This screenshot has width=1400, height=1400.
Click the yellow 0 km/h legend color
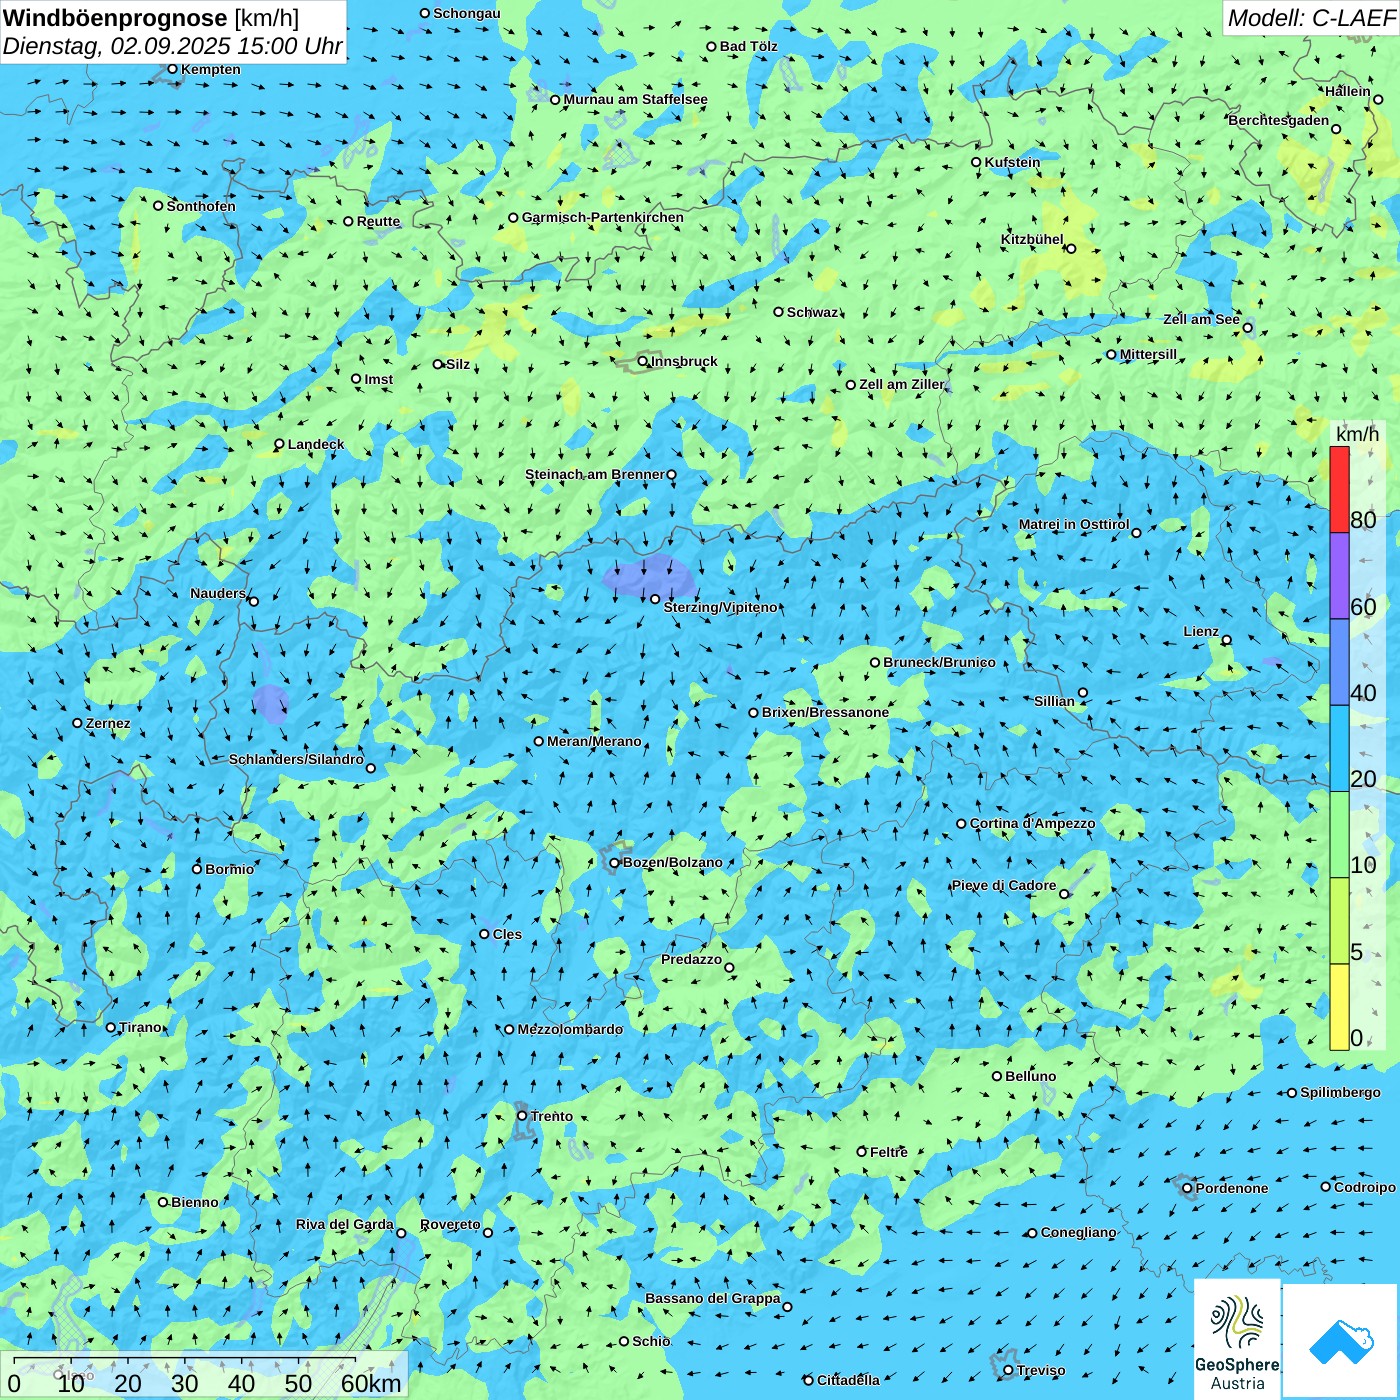1339,1007
